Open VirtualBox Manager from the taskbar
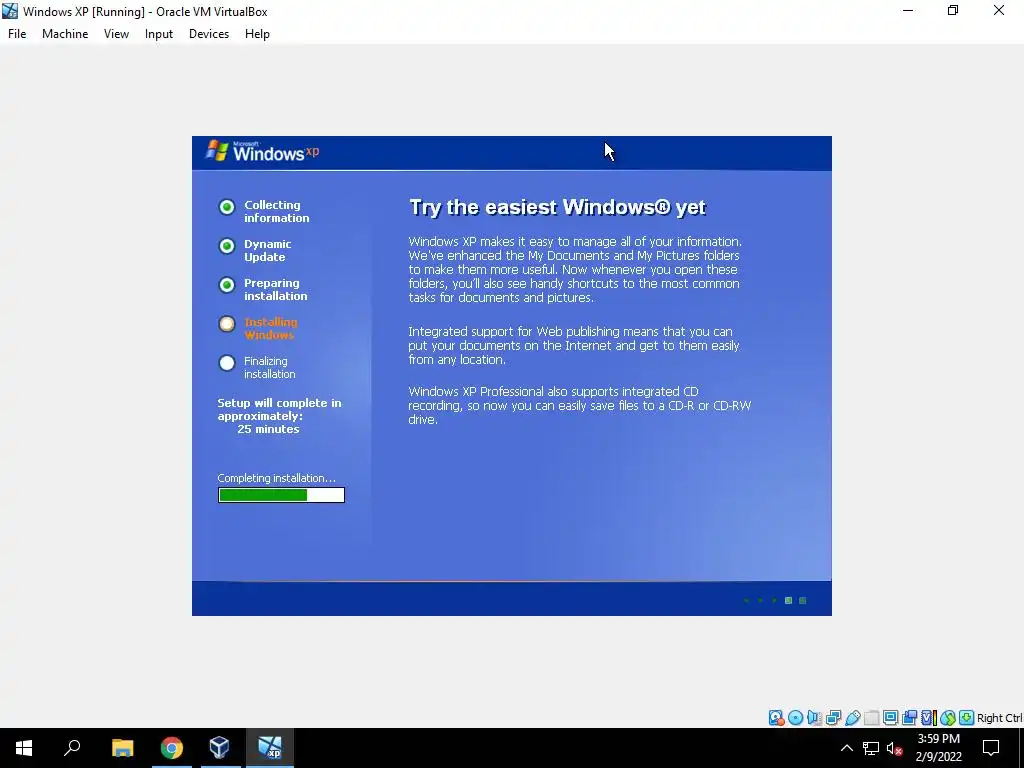 (x=219, y=748)
